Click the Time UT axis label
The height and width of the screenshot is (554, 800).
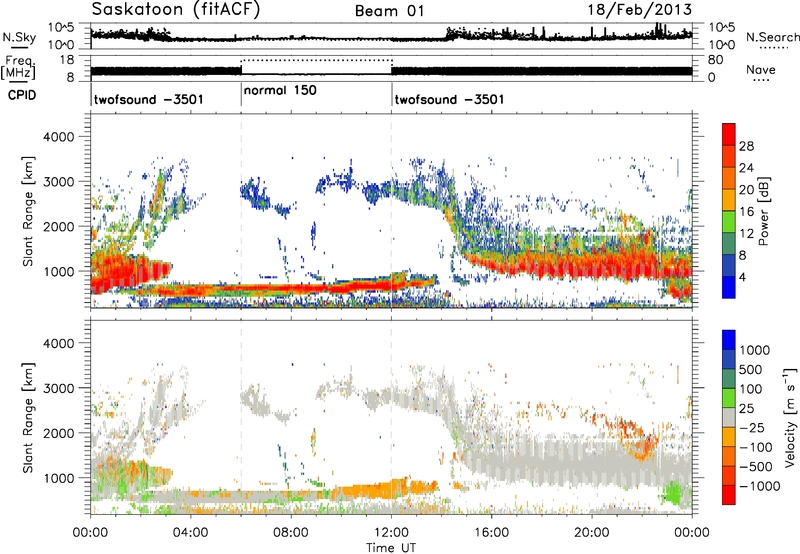(391, 547)
